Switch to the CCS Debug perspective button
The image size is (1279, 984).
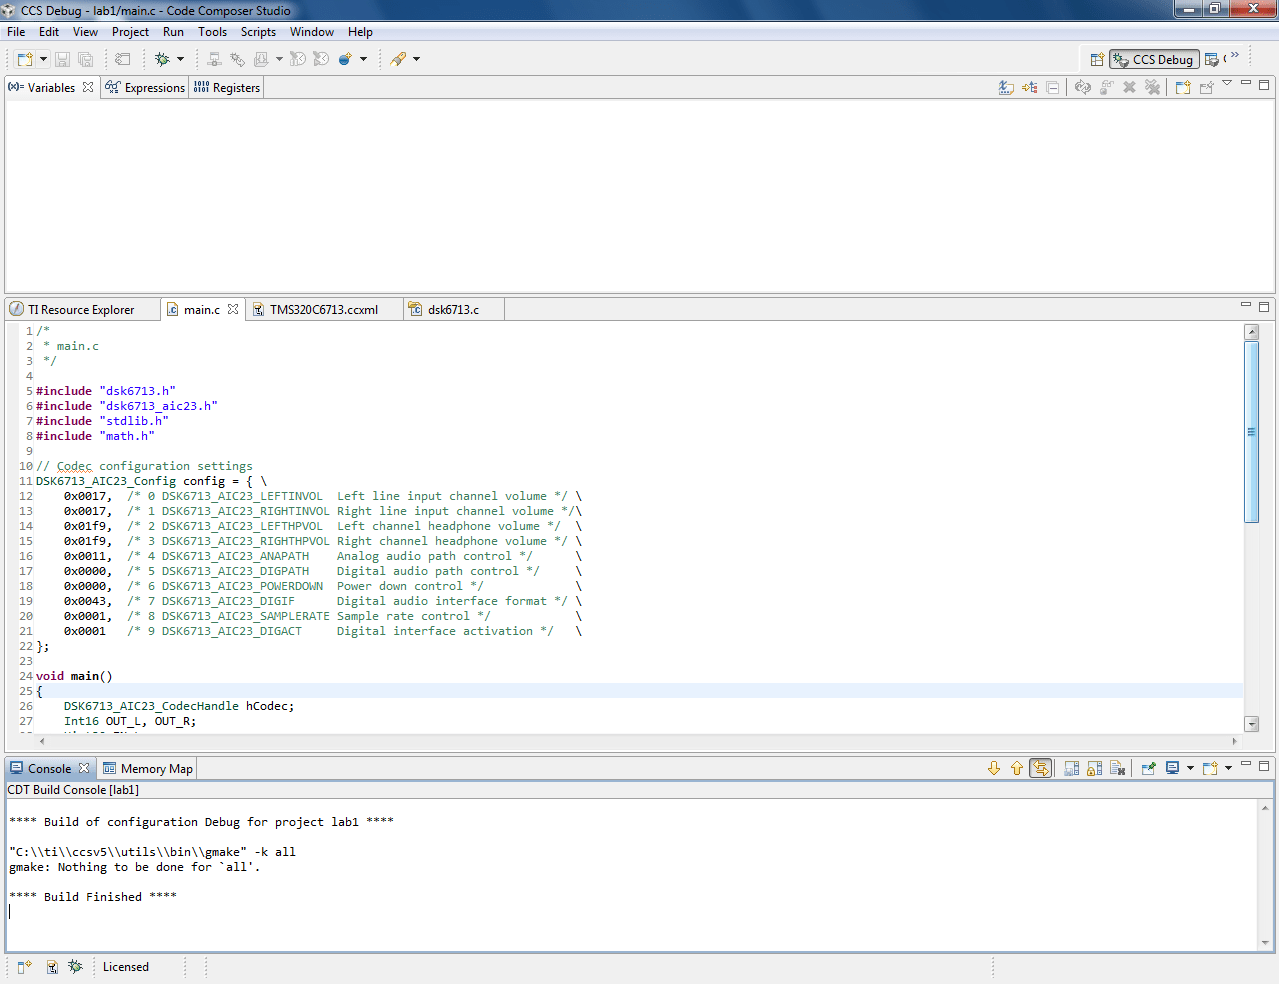(1153, 59)
